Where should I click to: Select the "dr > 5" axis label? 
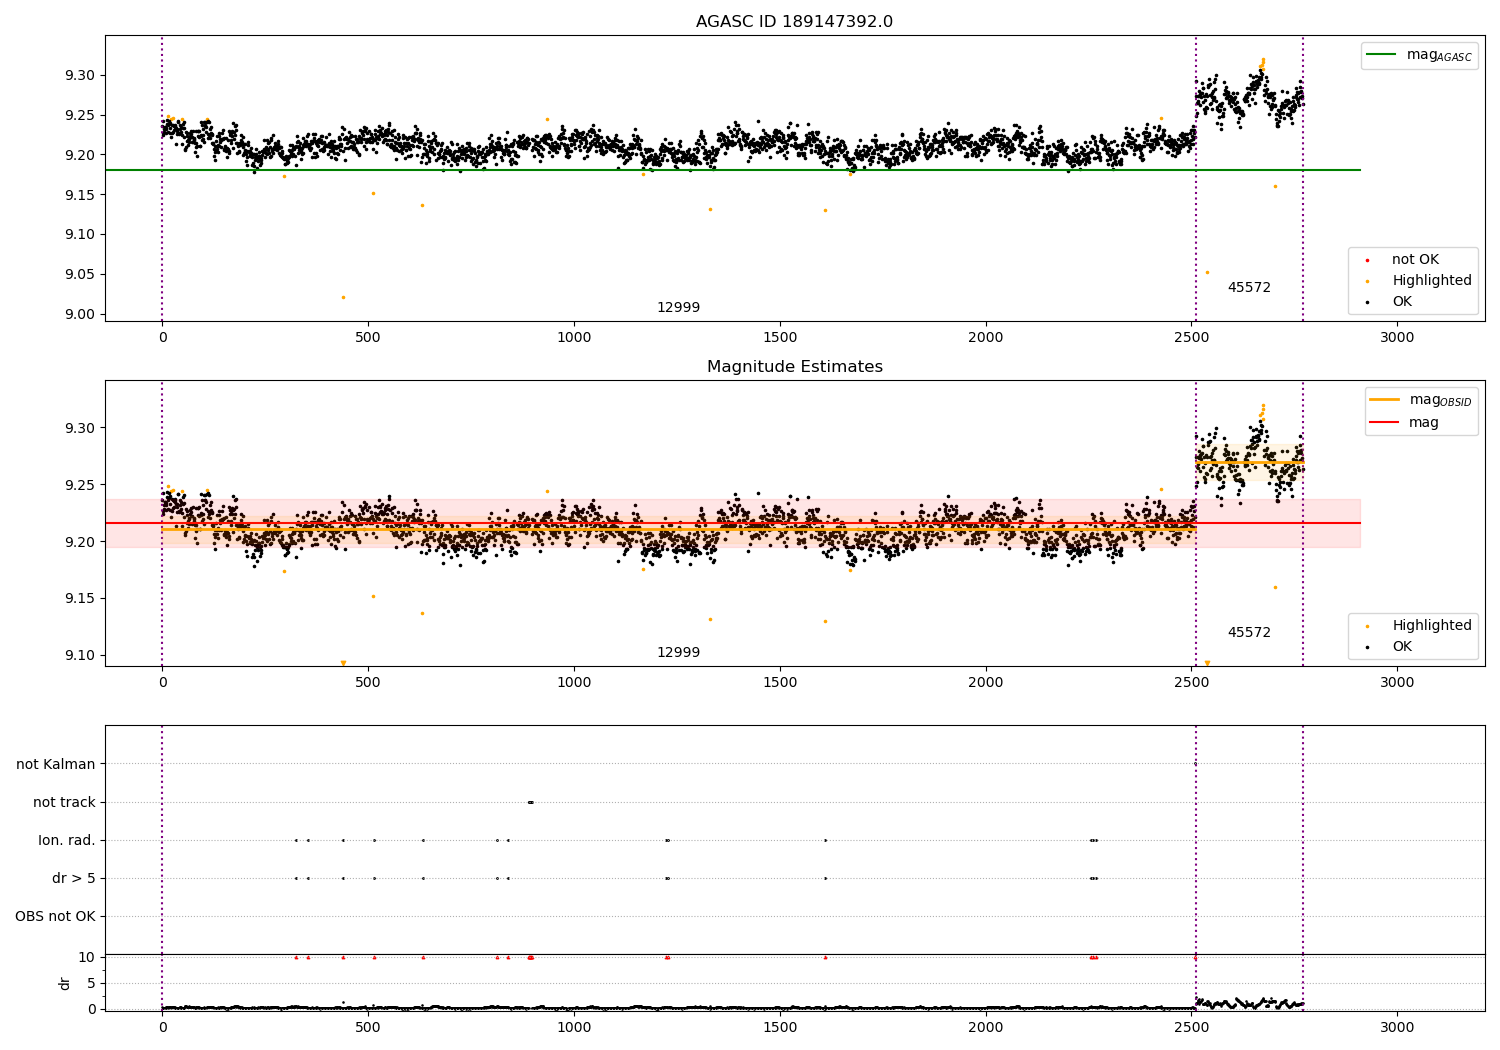pos(74,879)
